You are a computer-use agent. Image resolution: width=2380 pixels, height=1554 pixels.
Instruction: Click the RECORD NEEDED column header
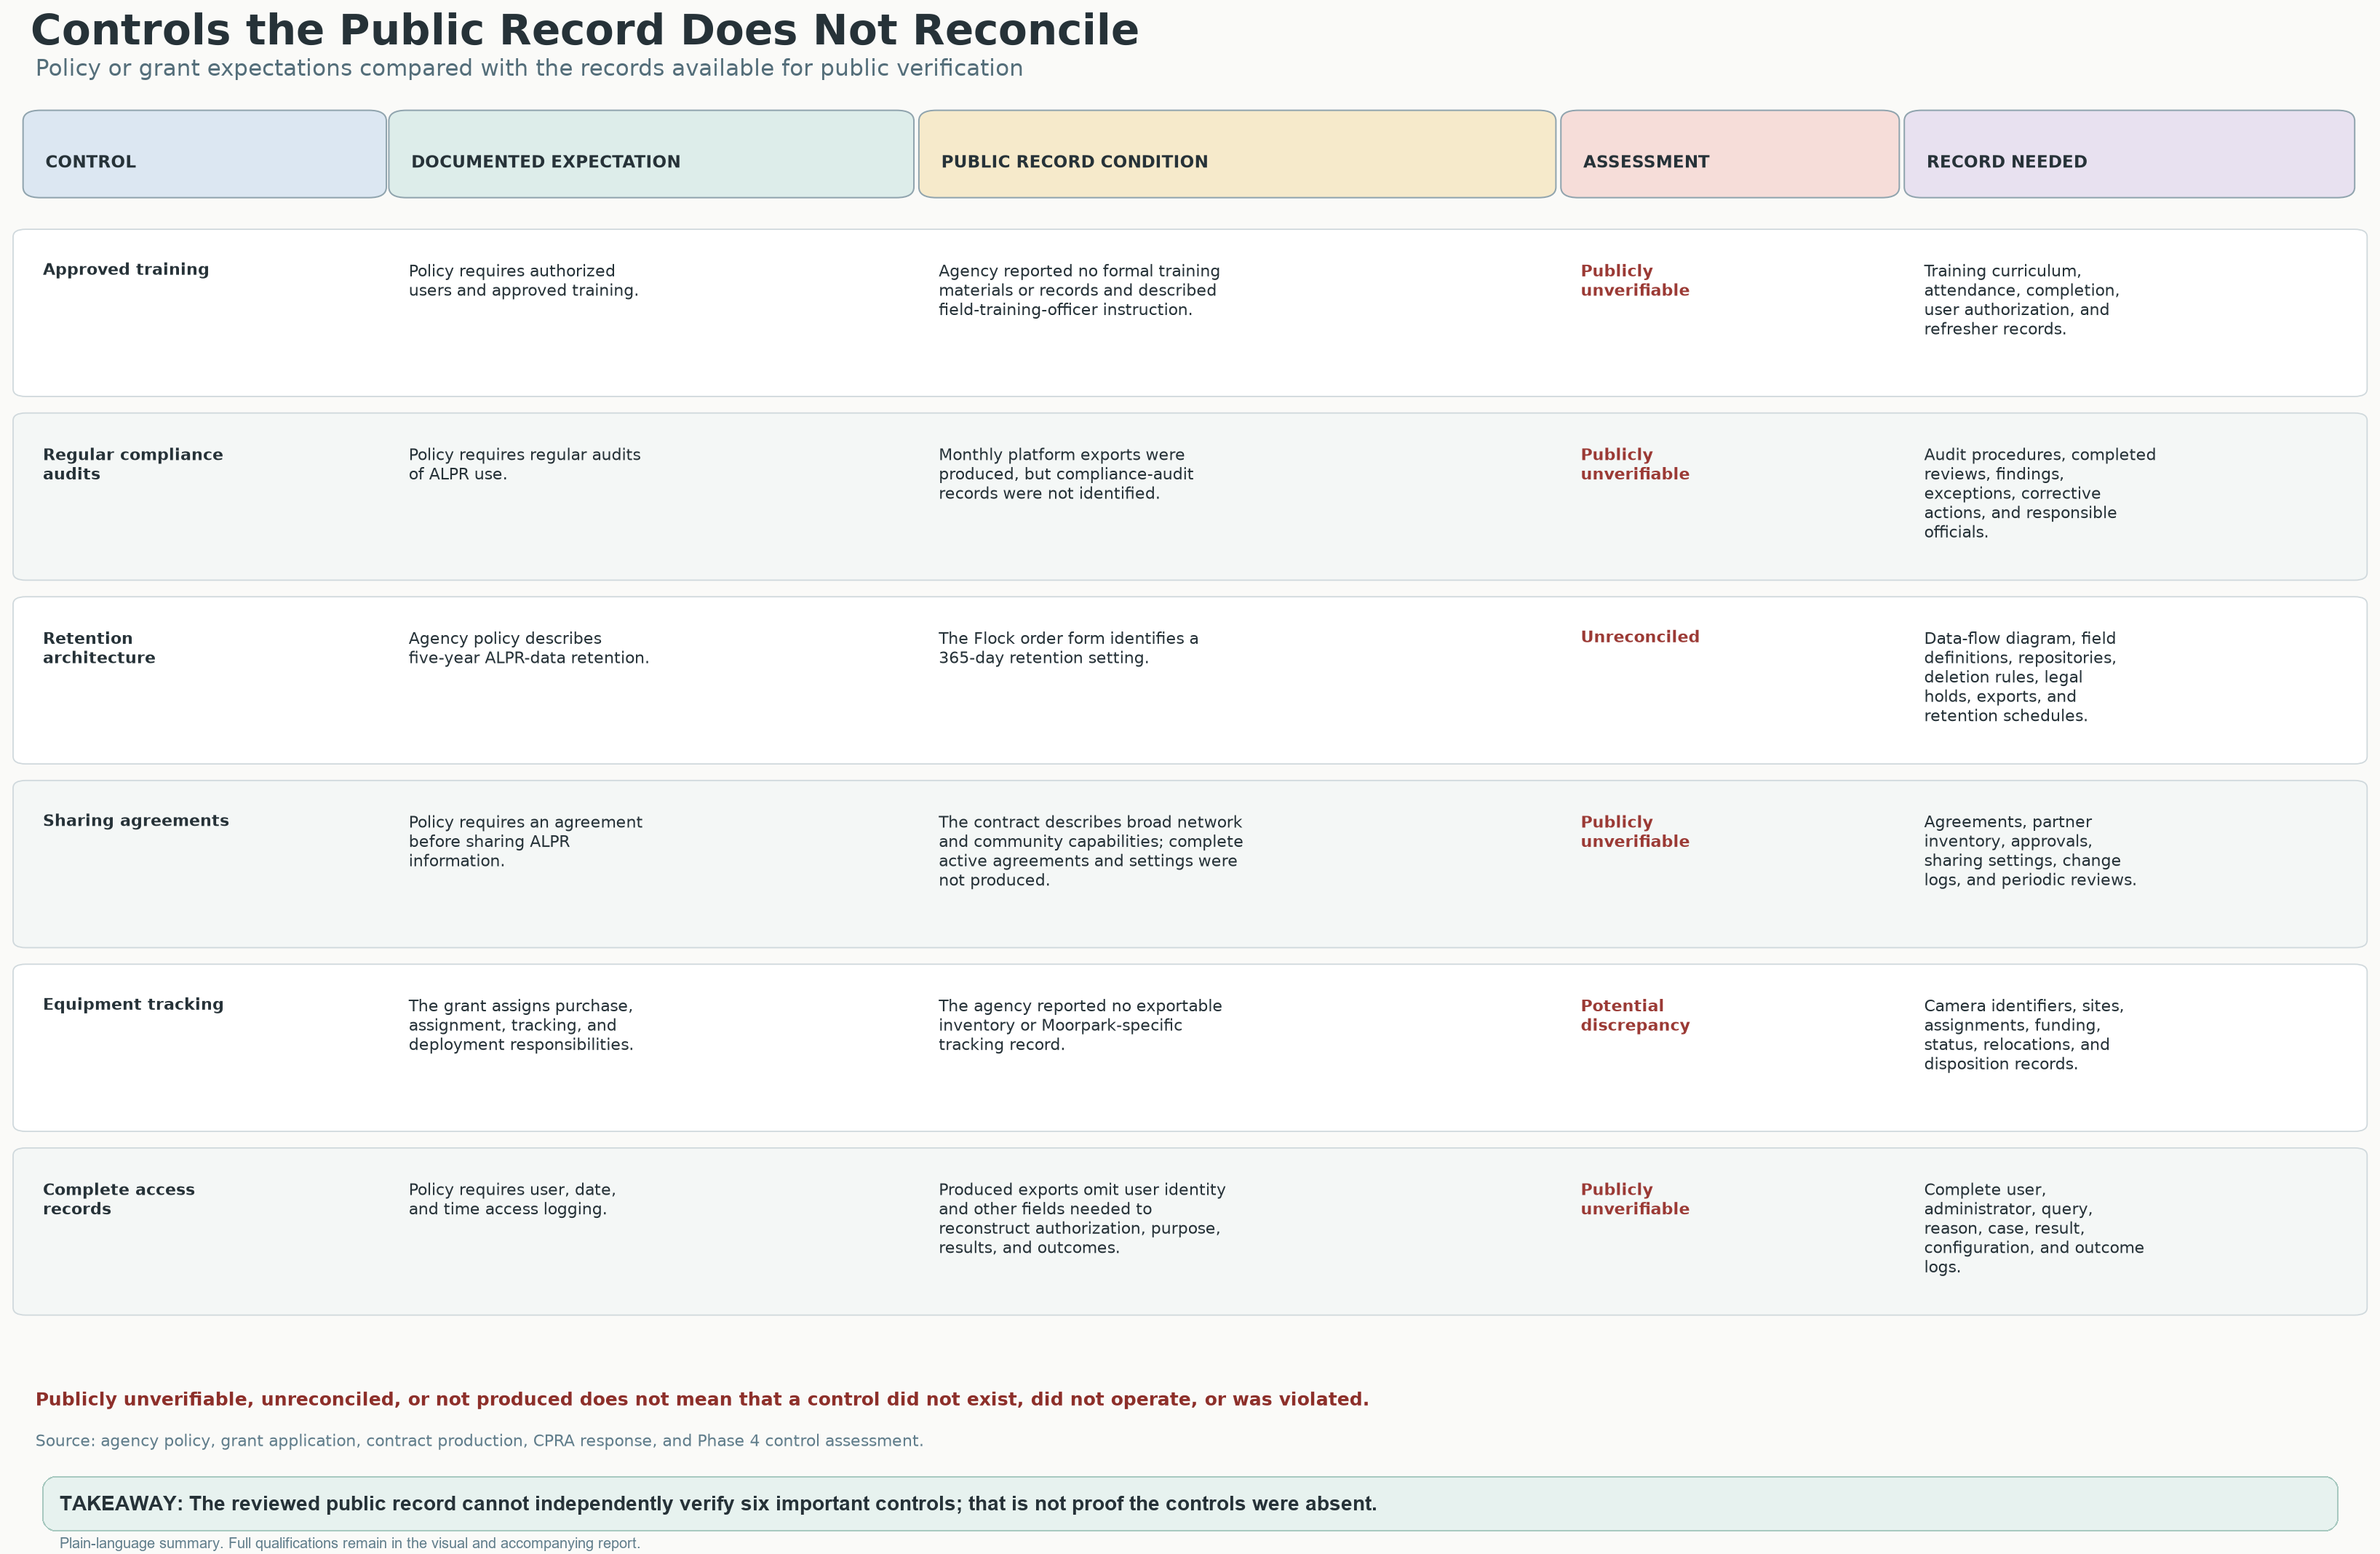2129,154
